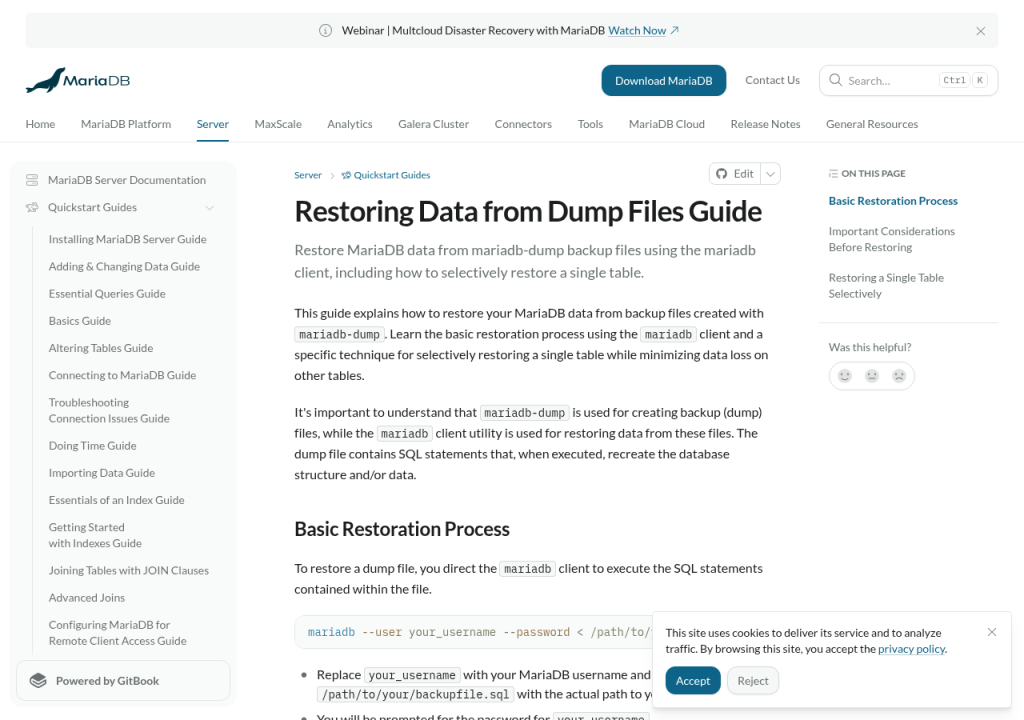1024x720 pixels.
Task: Open MariaDB Server Documentation in sidebar
Action: pyautogui.click(x=127, y=180)
